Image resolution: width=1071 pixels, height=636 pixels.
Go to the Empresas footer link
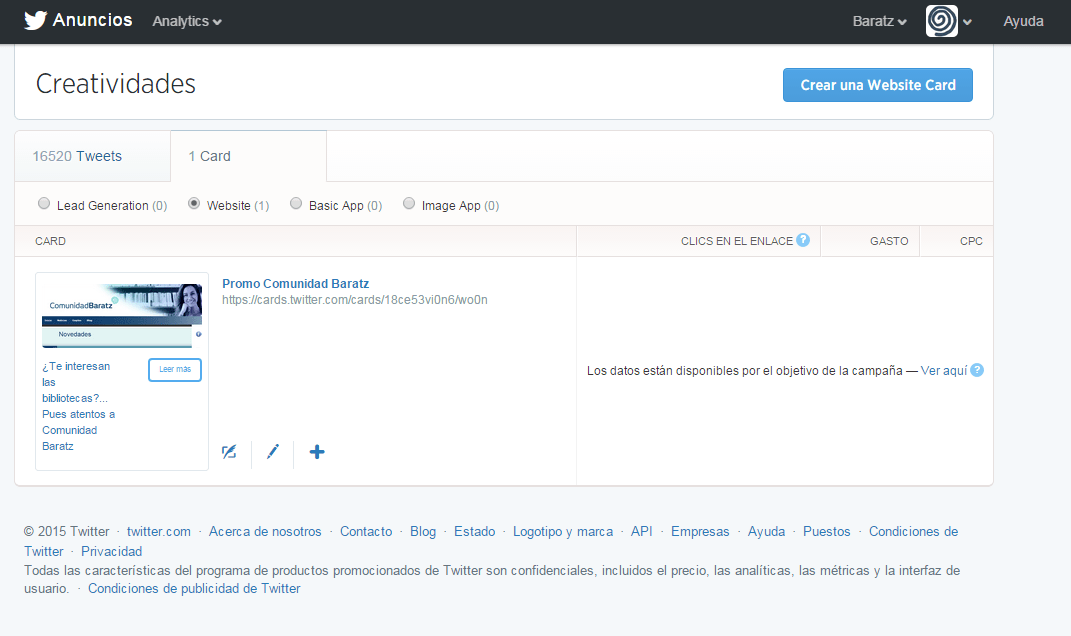pyautogui.click(x=700, y=531)
